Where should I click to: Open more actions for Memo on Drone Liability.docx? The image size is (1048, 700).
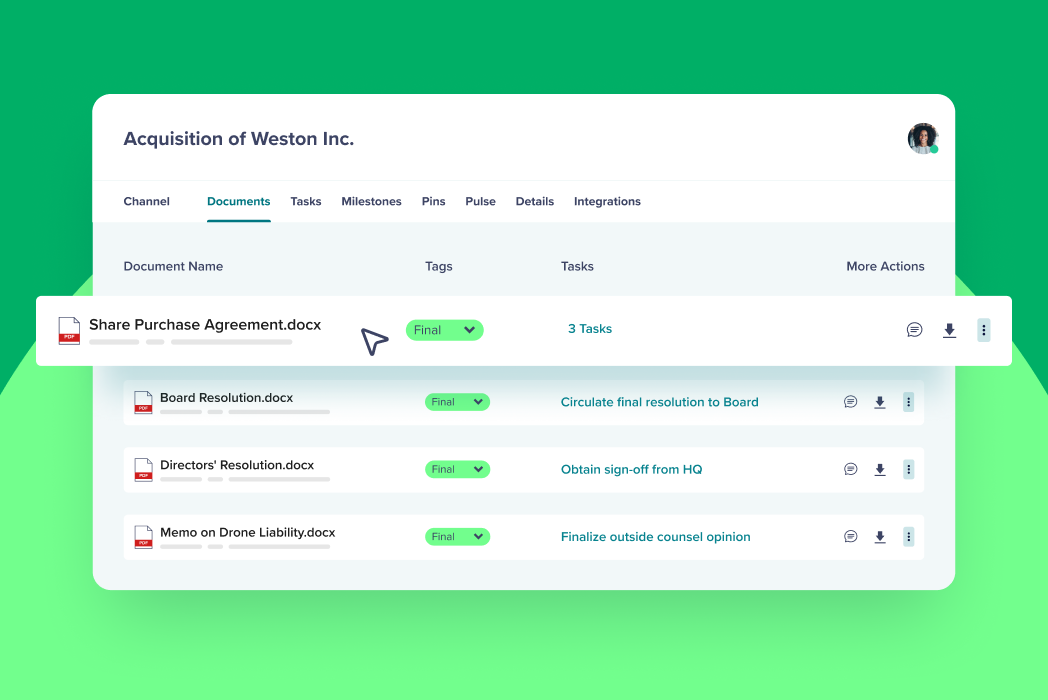(x=908, y=536)
